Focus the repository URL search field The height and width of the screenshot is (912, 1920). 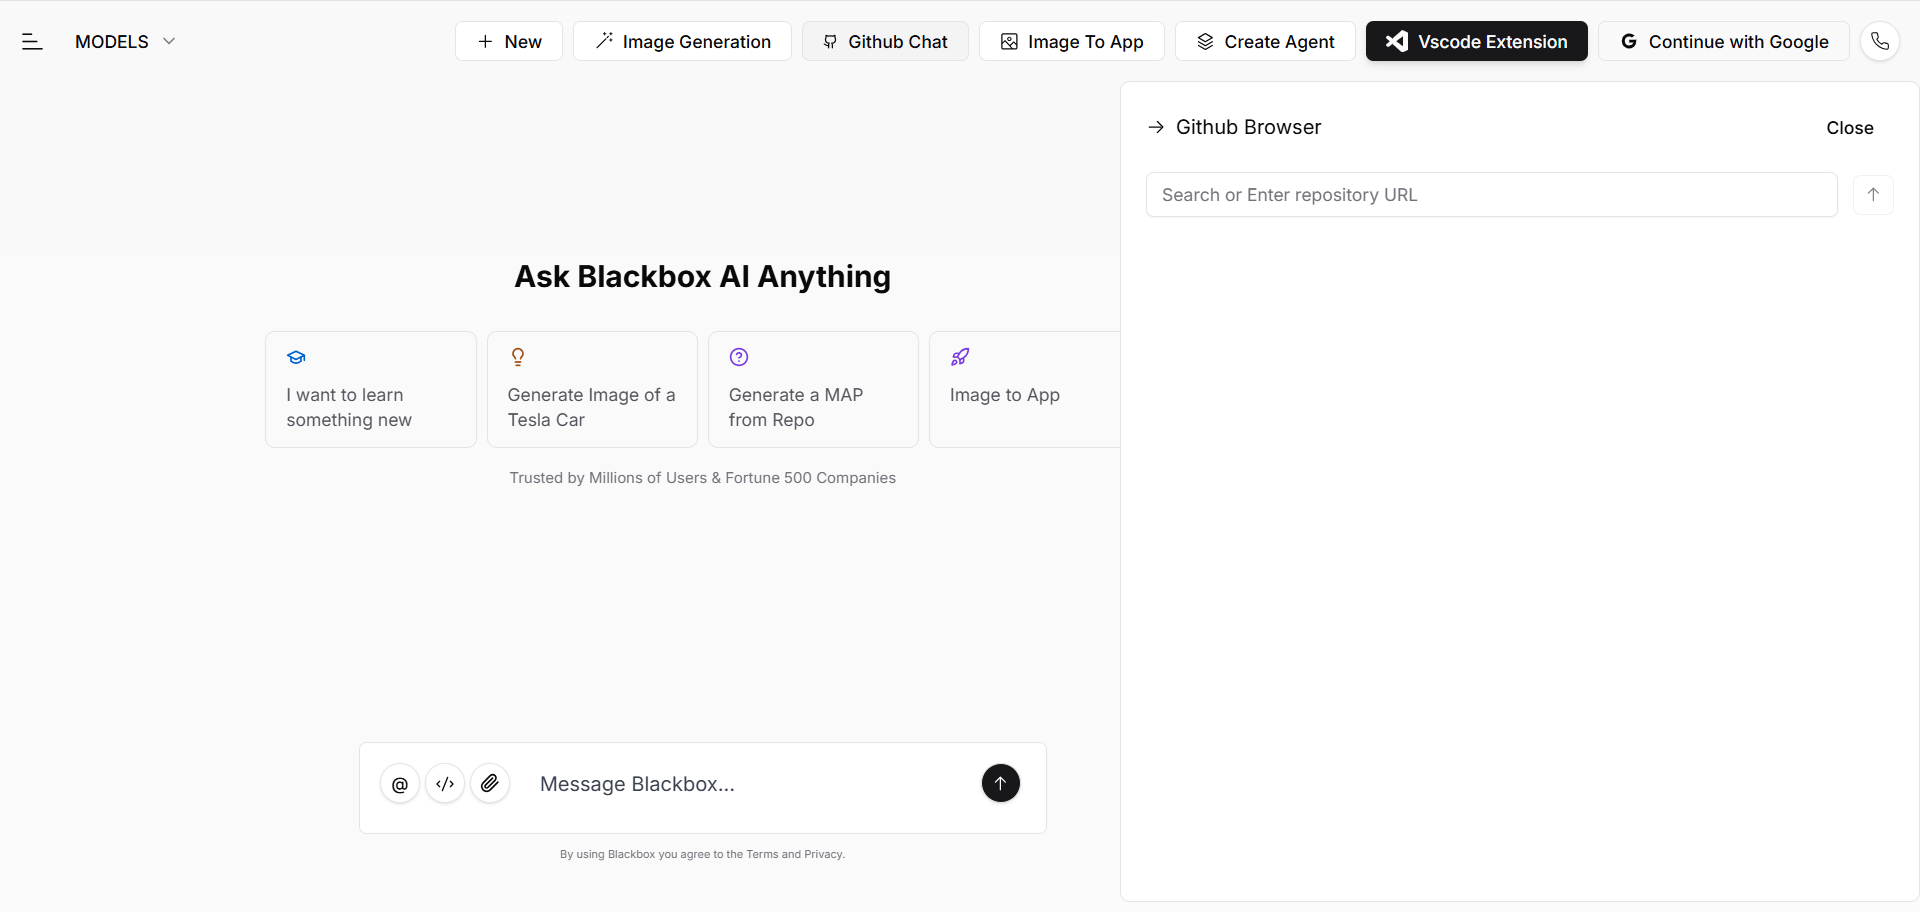click(1490, 195)
